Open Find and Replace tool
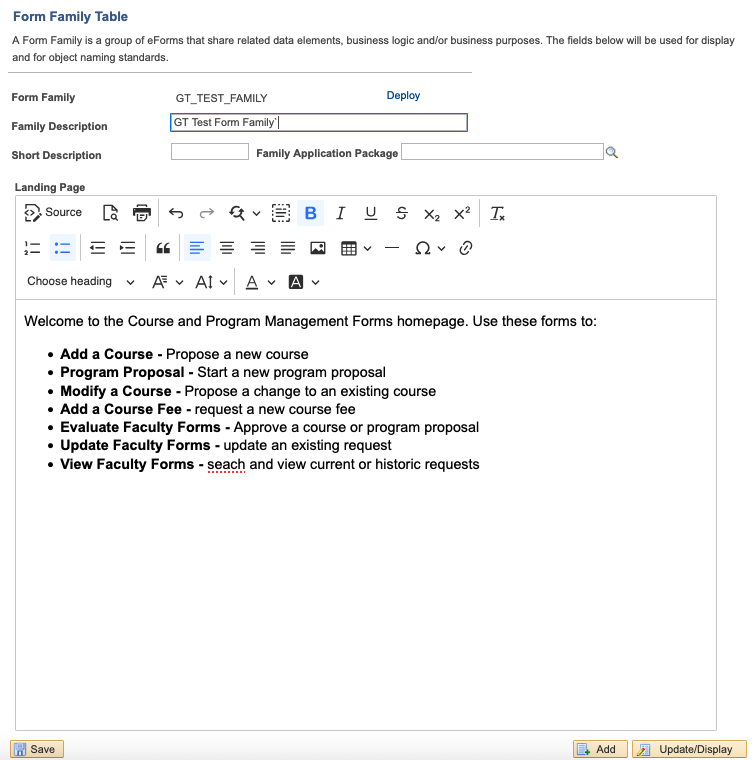The width and height of the screenshot is (754, 760). [237, 213]
